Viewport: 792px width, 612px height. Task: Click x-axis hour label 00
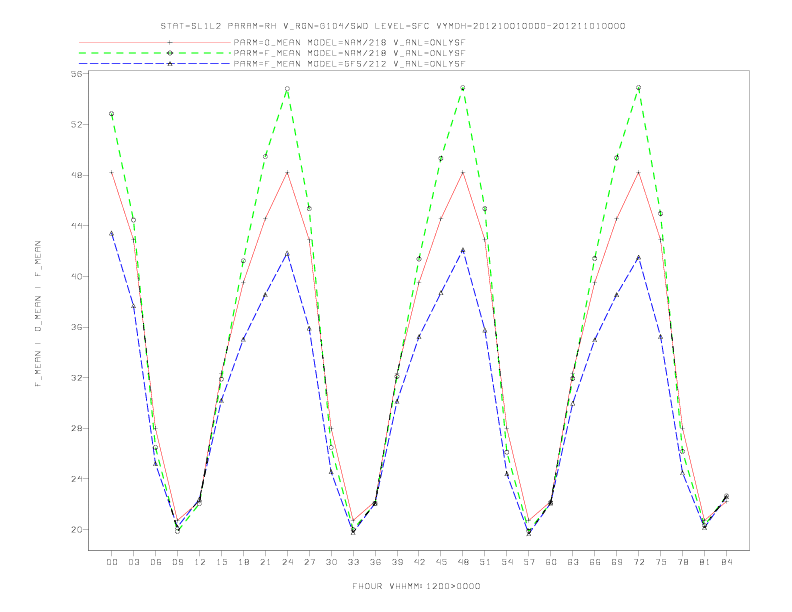112,562
